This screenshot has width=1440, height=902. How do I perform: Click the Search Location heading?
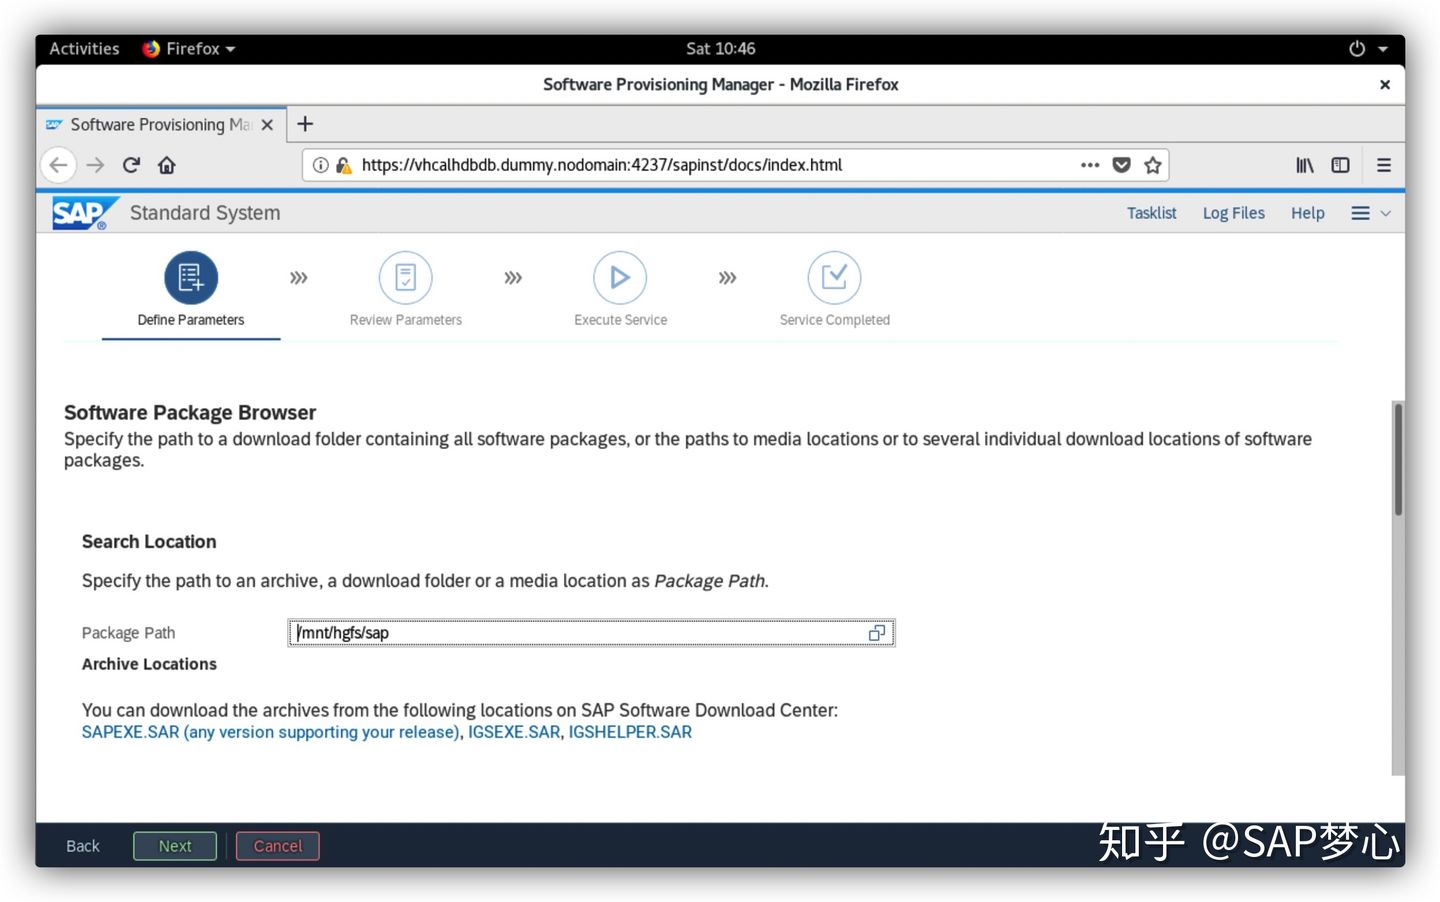(149, 542)
